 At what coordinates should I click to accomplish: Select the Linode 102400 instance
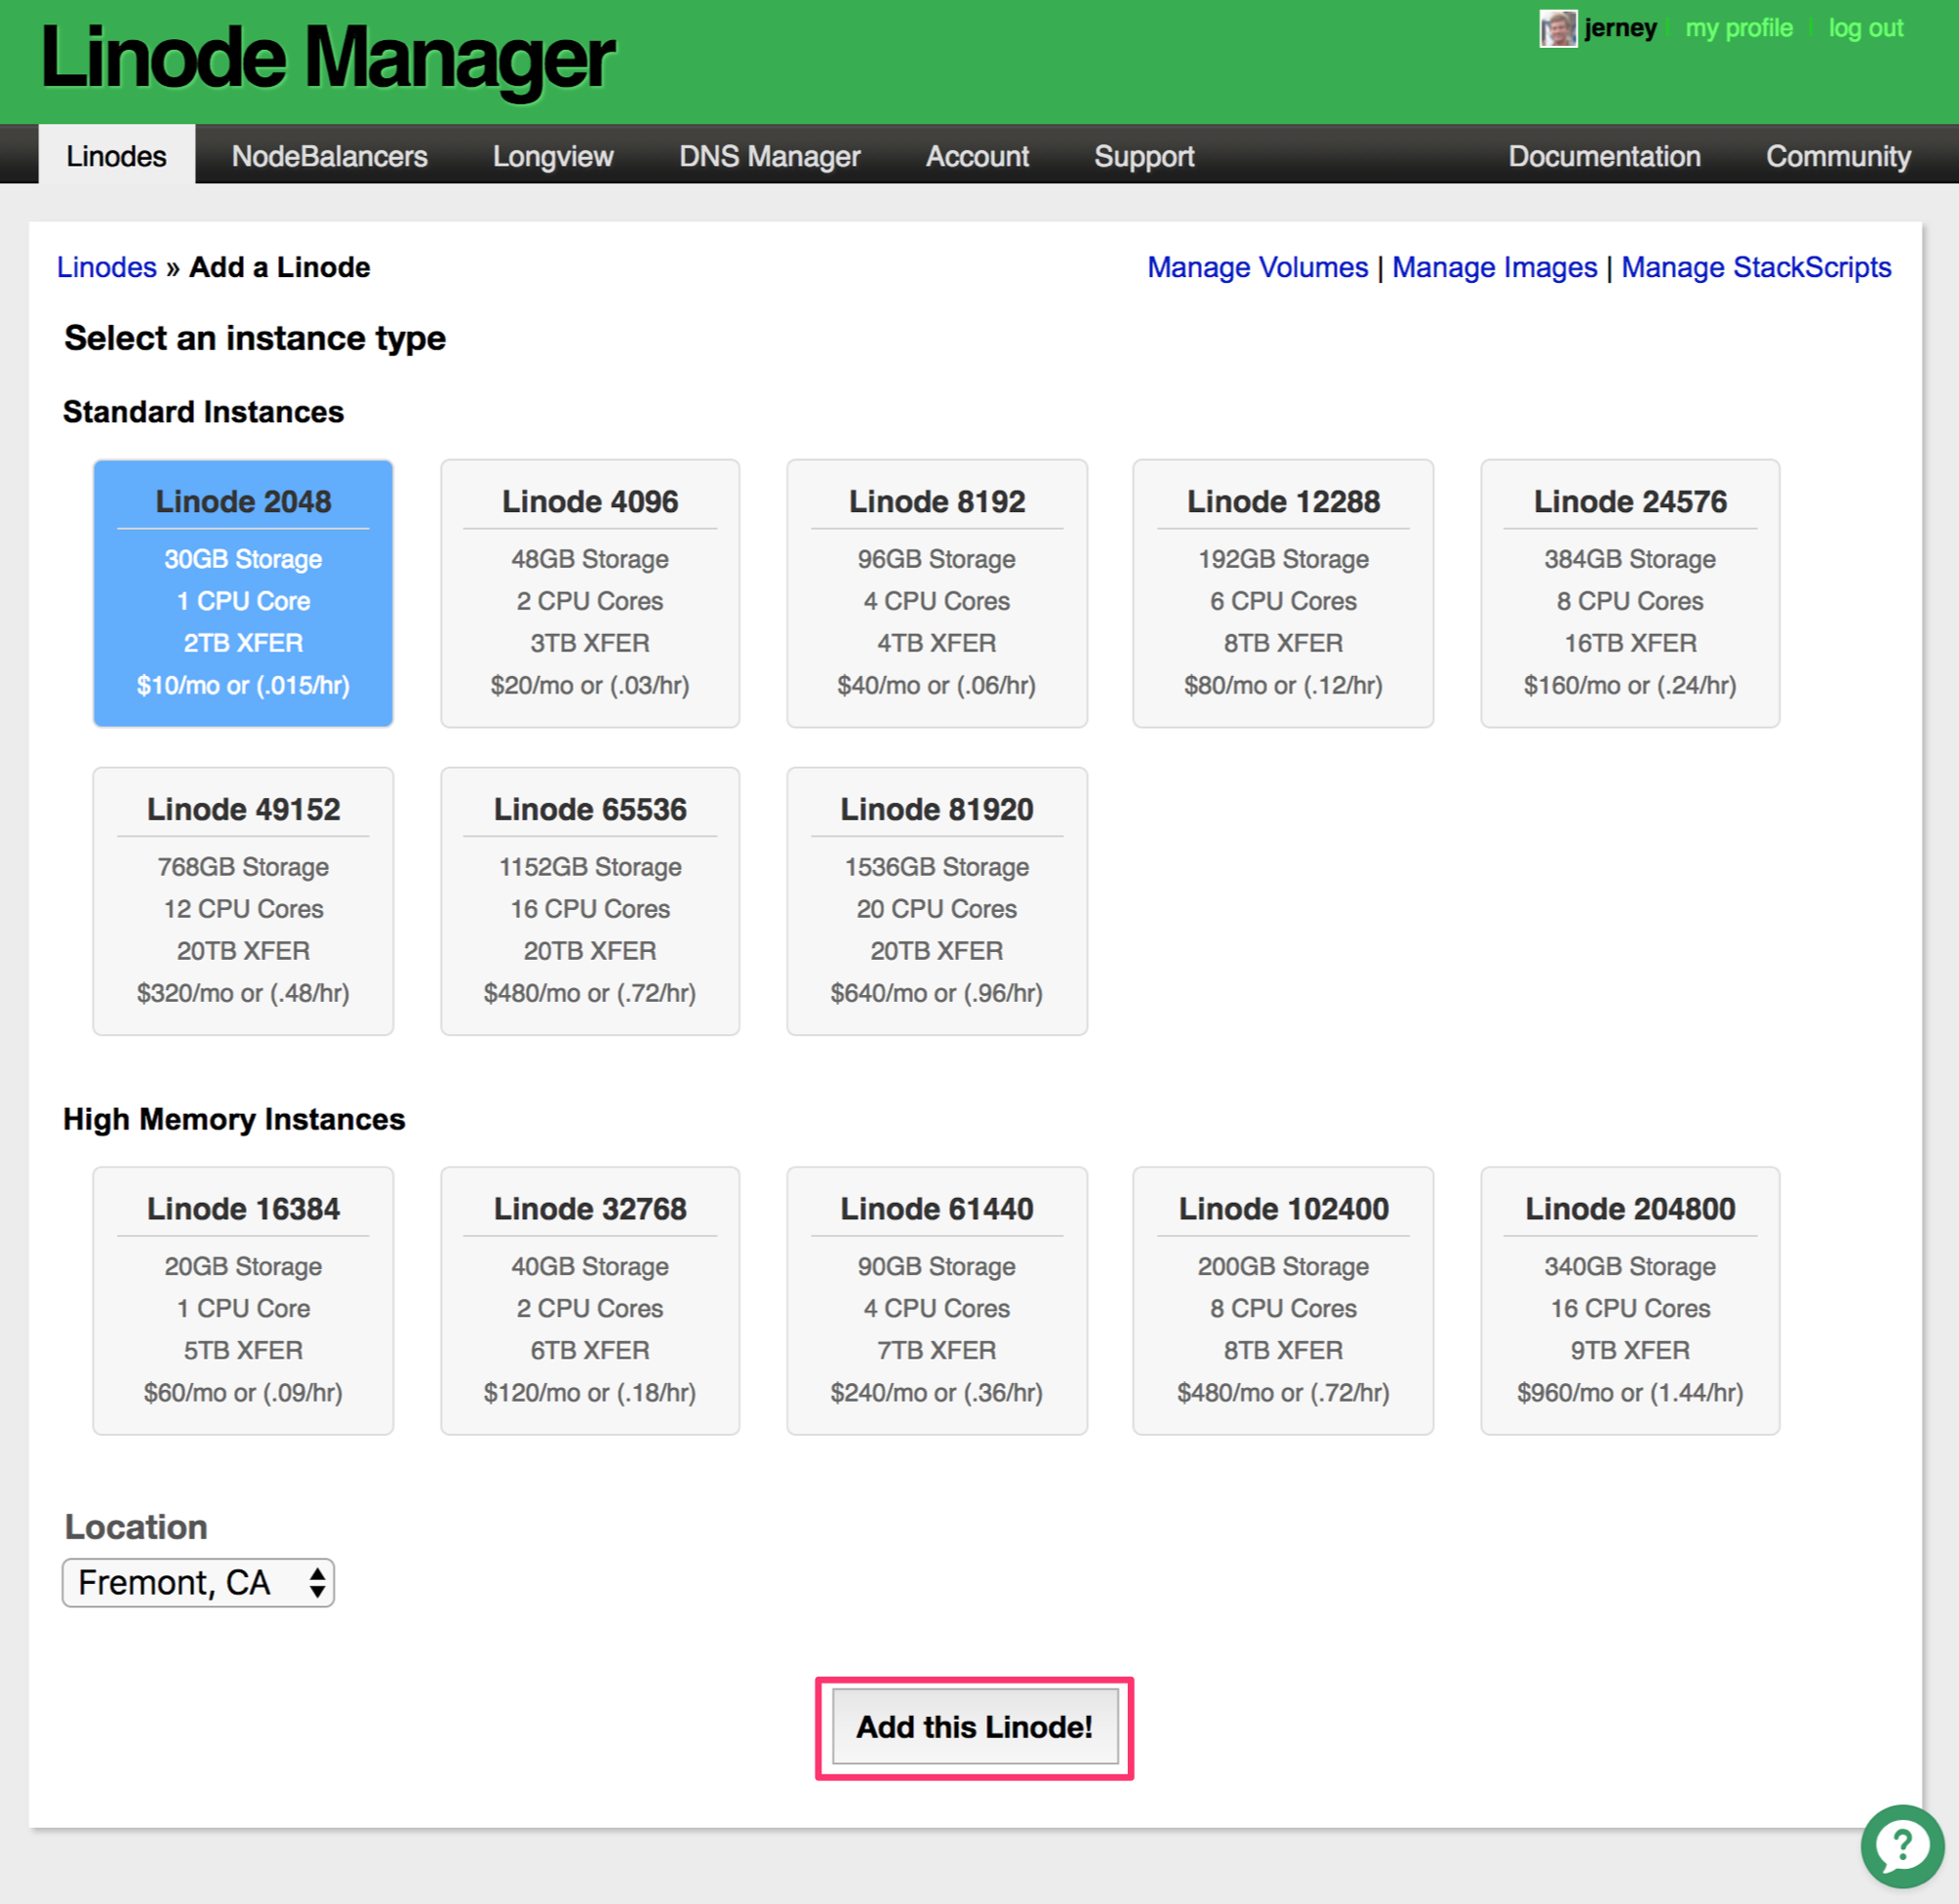[1283, 1300]
